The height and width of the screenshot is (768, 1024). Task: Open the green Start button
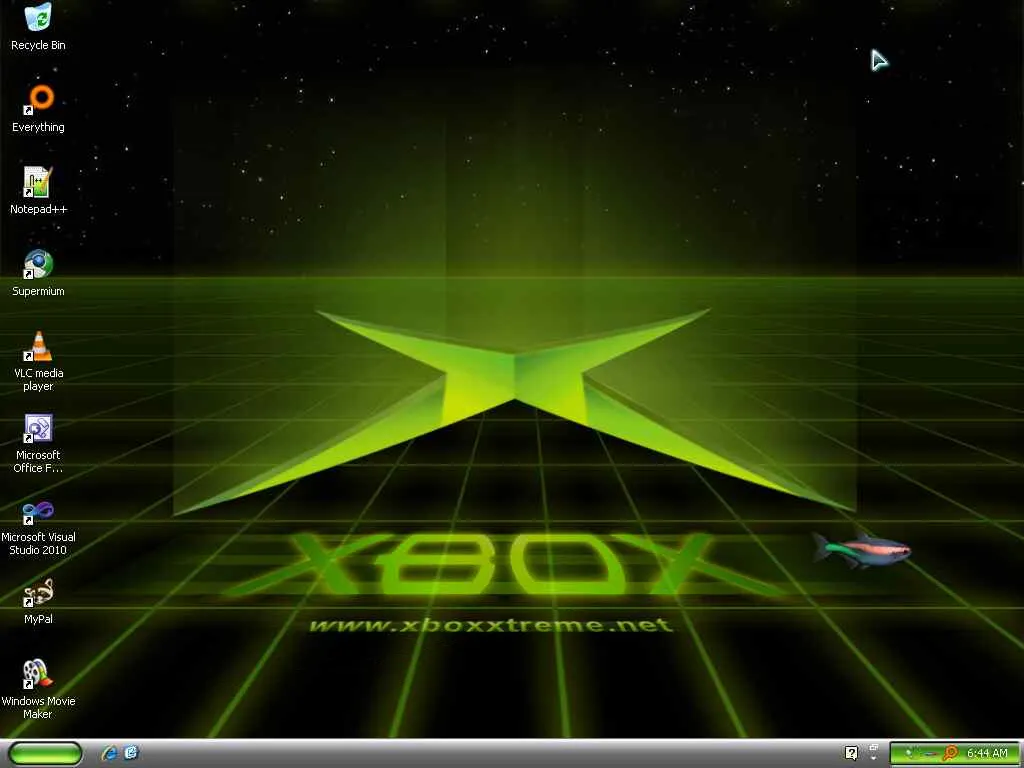point(45,753)
